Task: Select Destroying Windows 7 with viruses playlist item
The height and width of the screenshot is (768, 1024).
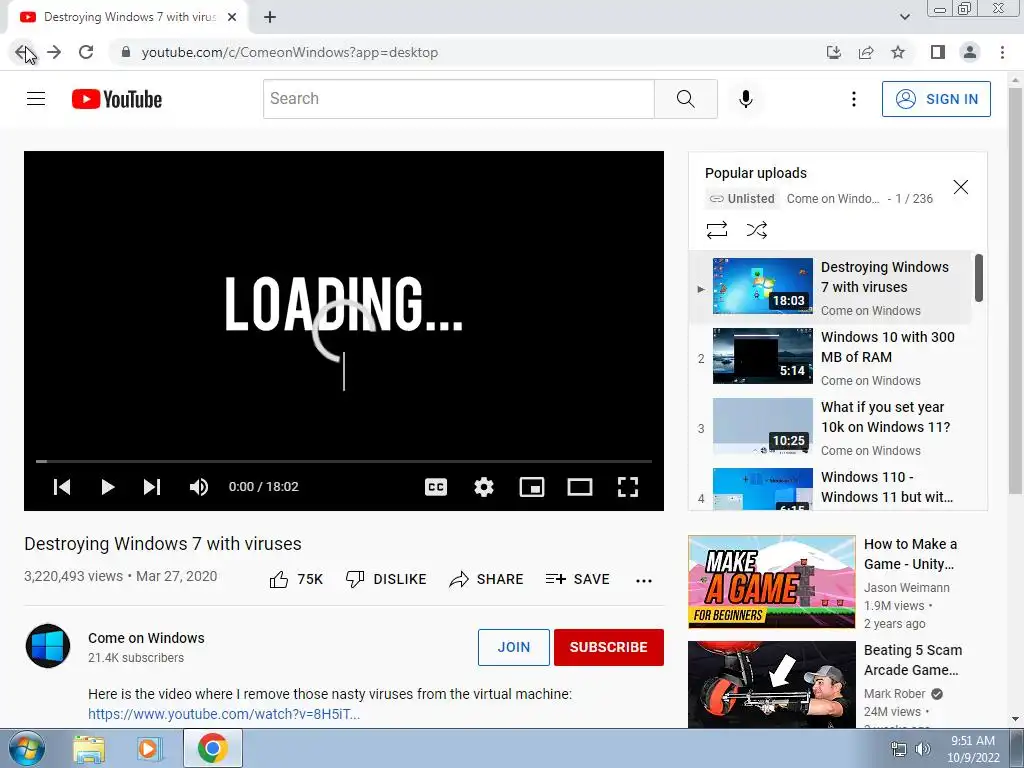Action: (x=831, y=287)
